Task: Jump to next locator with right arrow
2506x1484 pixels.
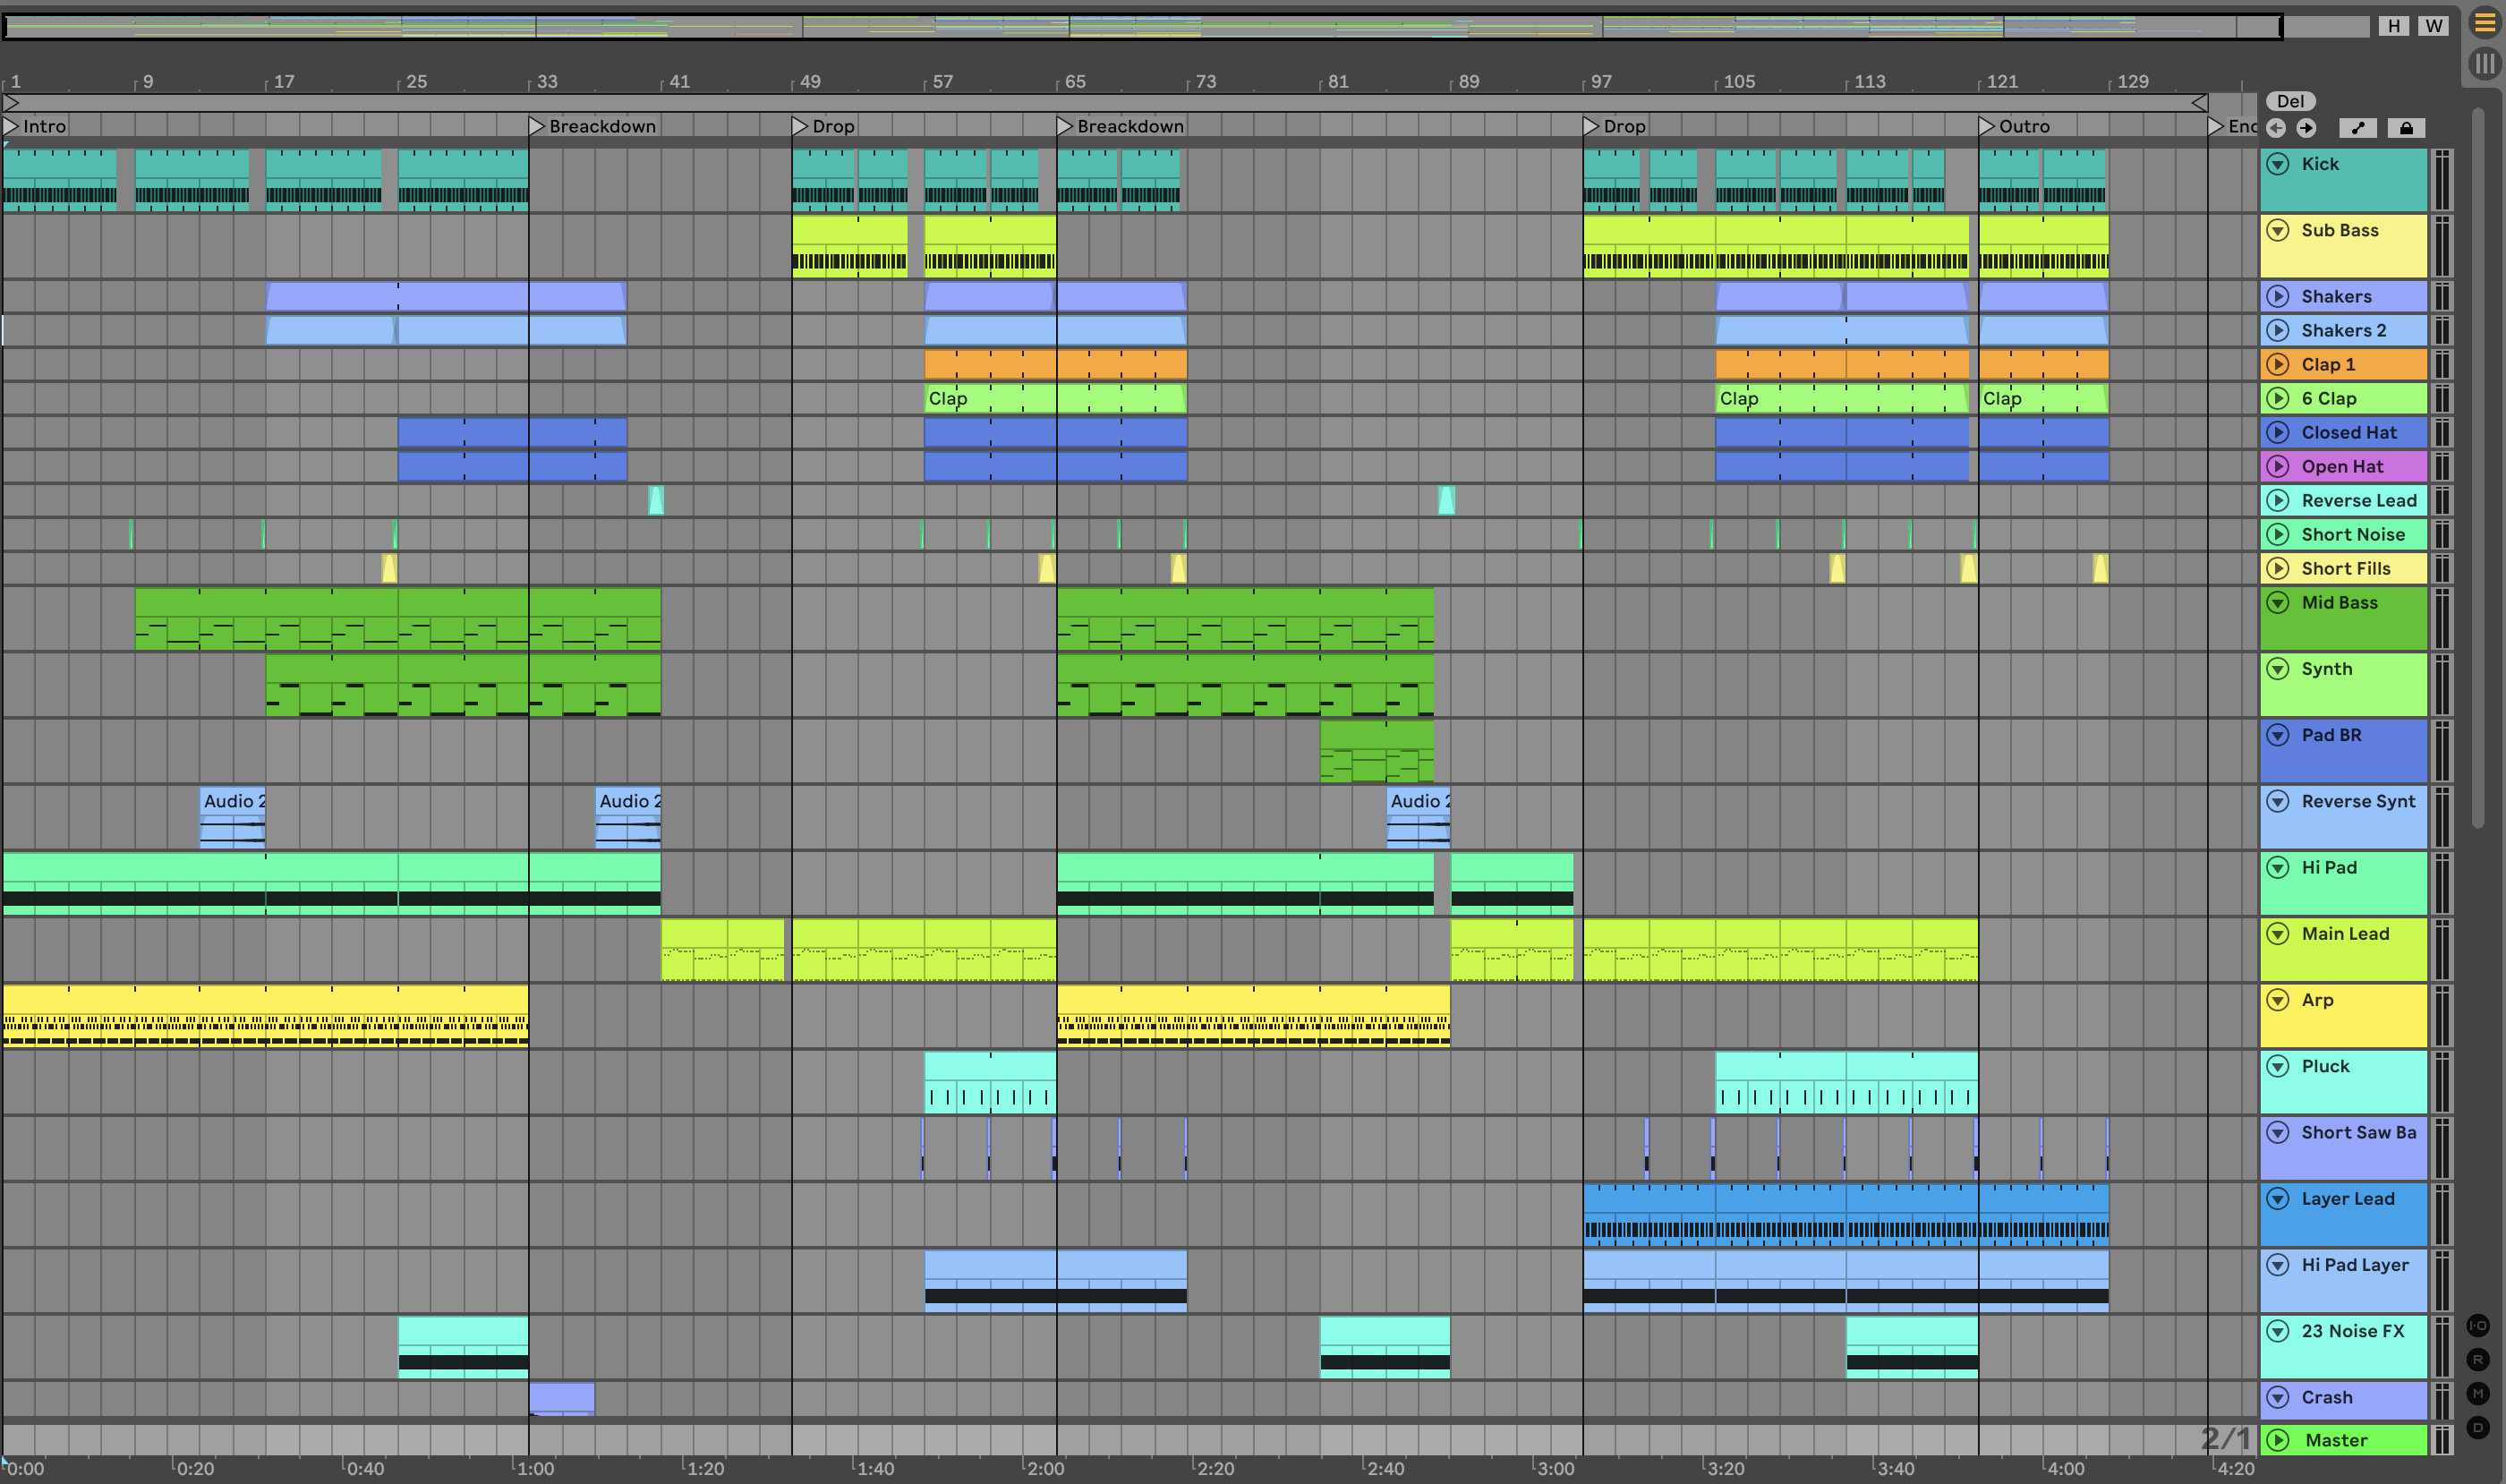Action: coord(2306,128)
